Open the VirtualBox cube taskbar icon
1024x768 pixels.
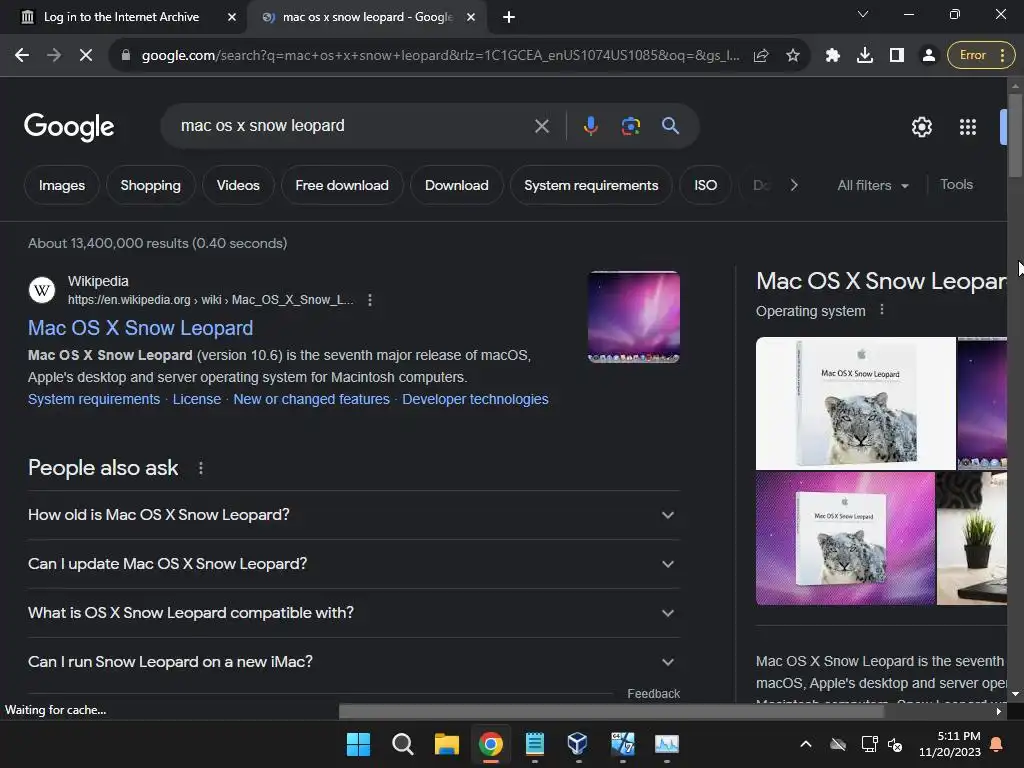[578, 744]
